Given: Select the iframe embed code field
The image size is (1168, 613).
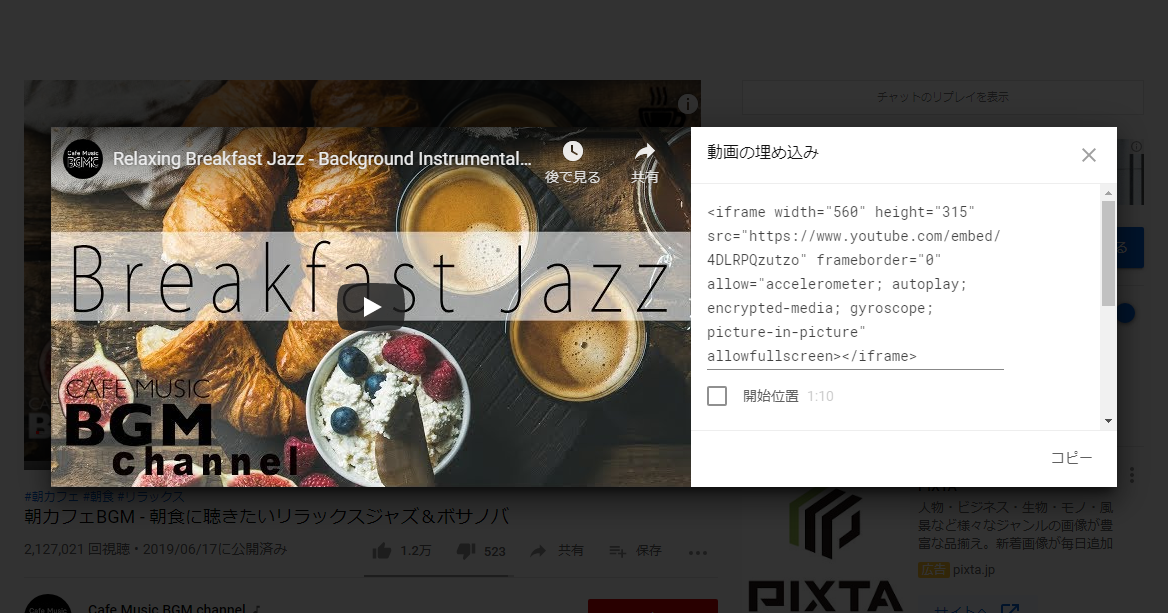Looking at the screenshot, I should [x=855, y=284].
